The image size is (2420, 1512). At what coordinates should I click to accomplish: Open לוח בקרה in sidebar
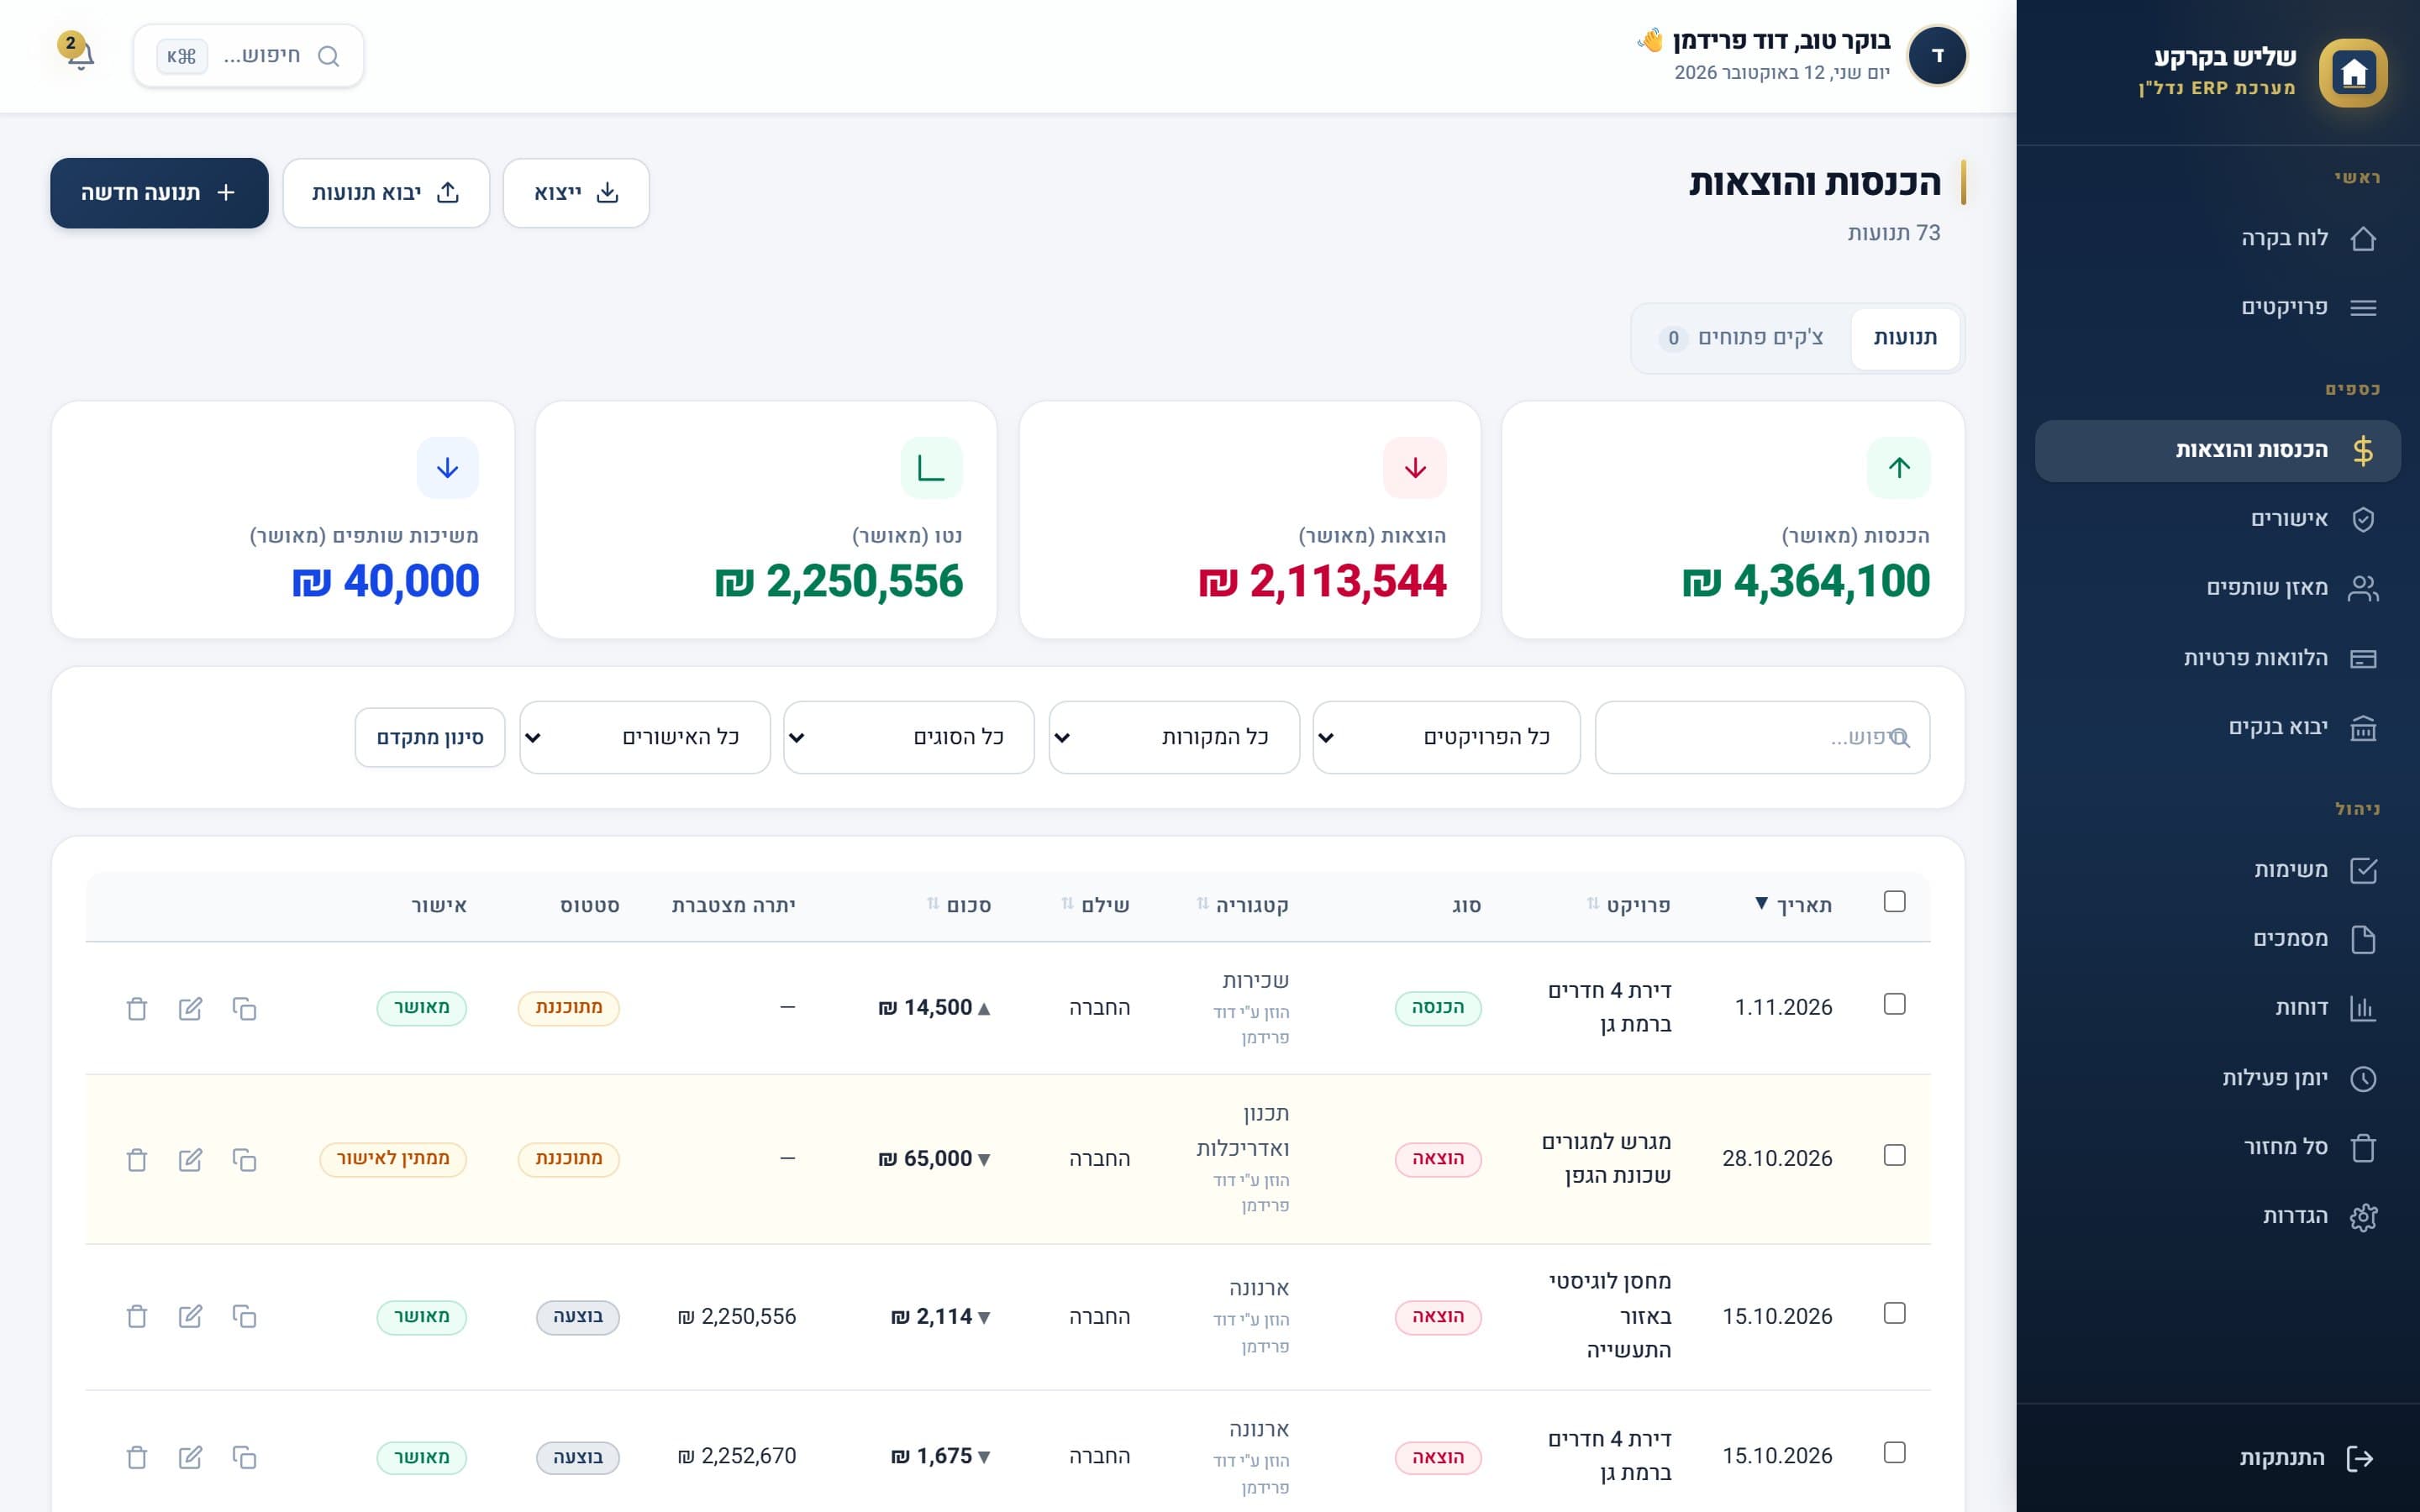click(x=2218, y=238)
